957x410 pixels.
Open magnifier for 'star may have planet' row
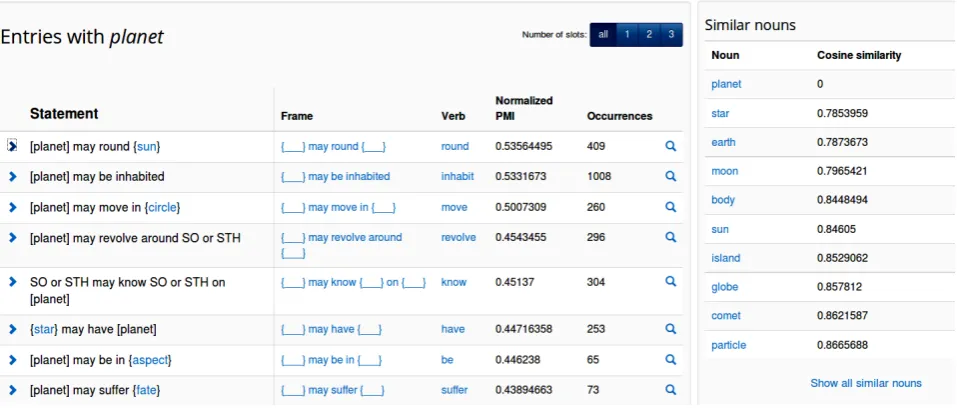[670, 329]
